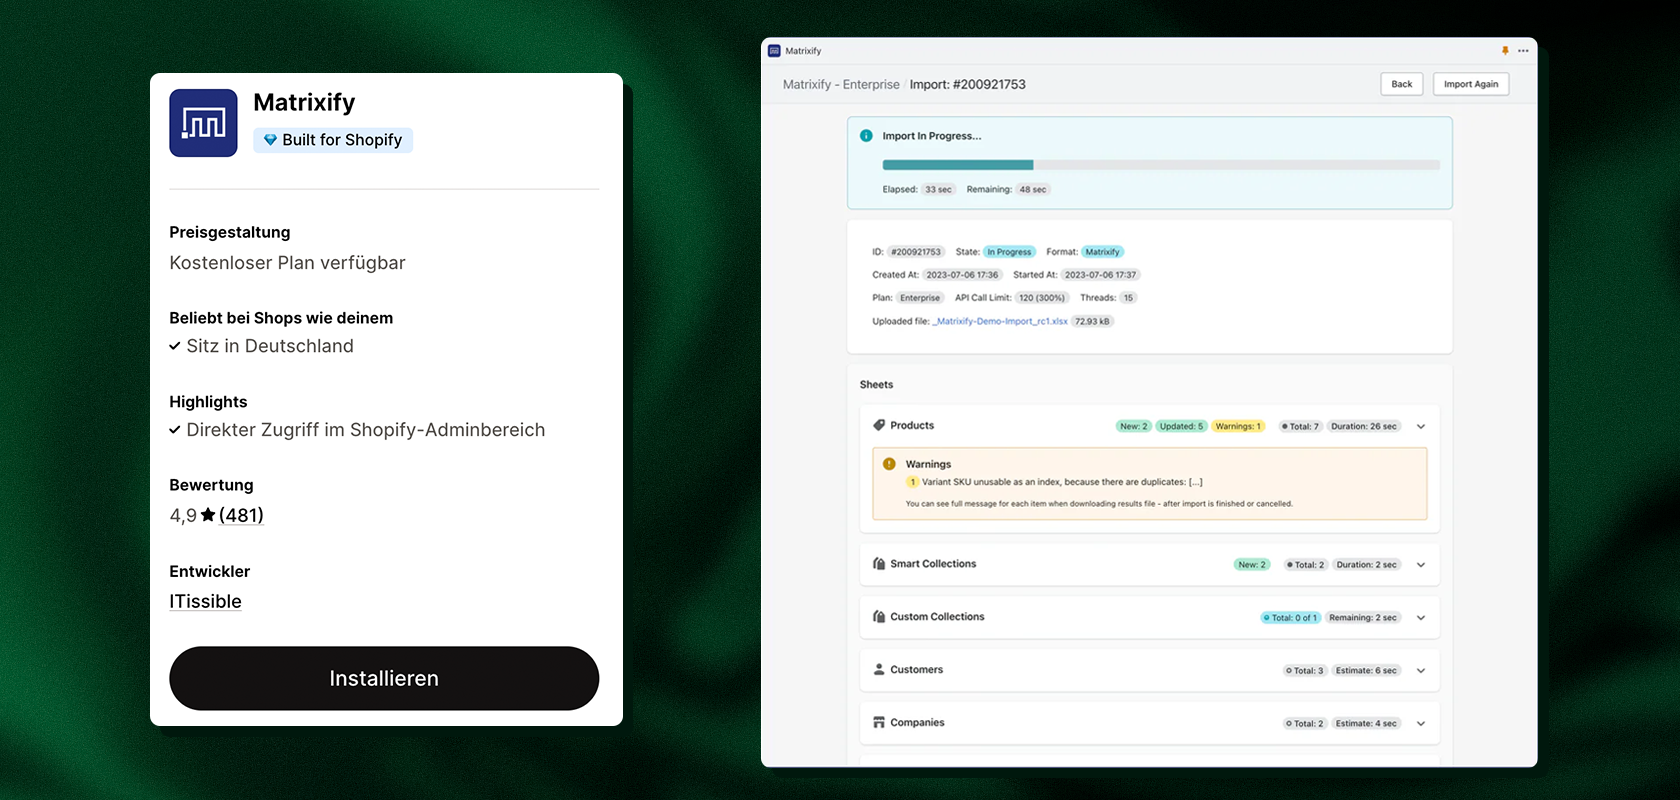The image size is (1680, 800).
Task: Click the Built for Shopify diamond icon
Action: 270,140
